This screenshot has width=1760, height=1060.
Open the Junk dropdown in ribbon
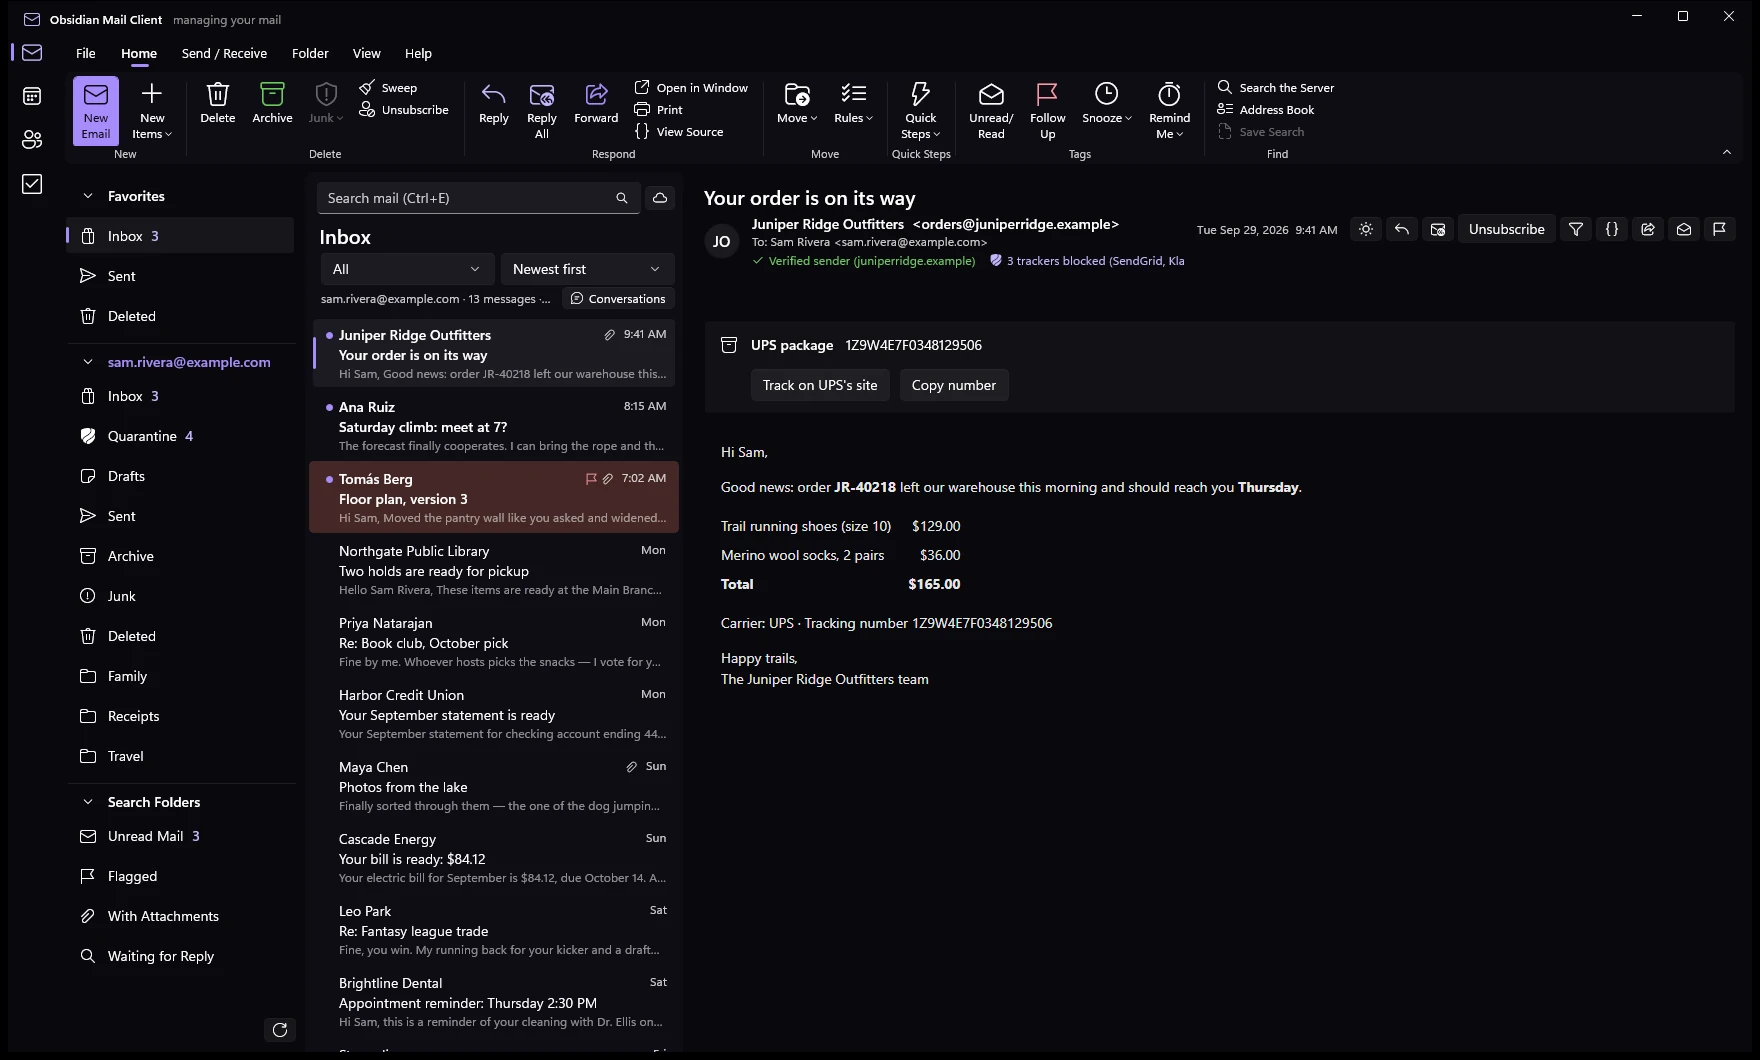(325, 103)
